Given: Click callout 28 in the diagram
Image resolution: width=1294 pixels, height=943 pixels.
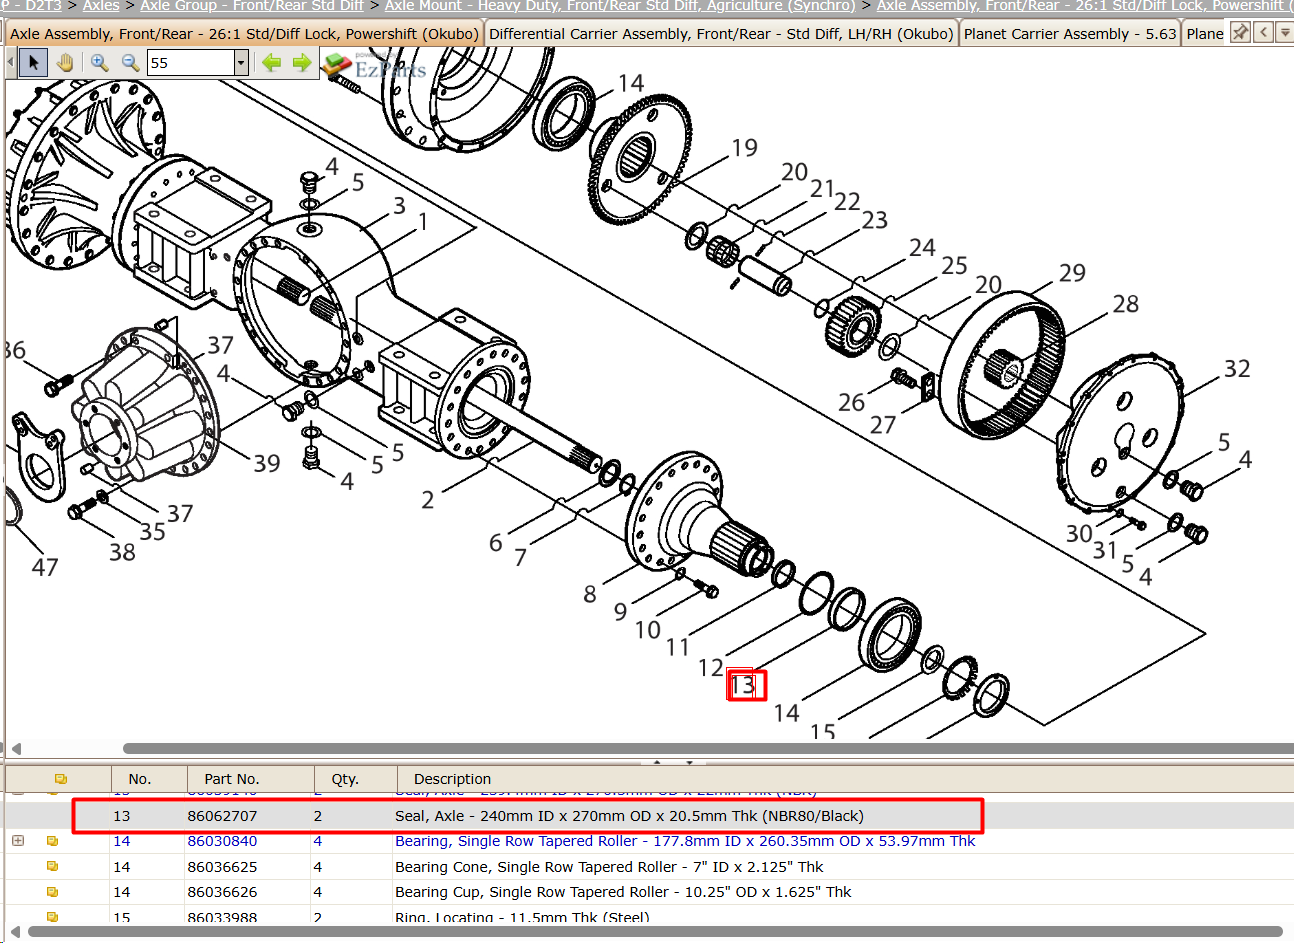Looking at the screenshot, I should point(1126,304).
